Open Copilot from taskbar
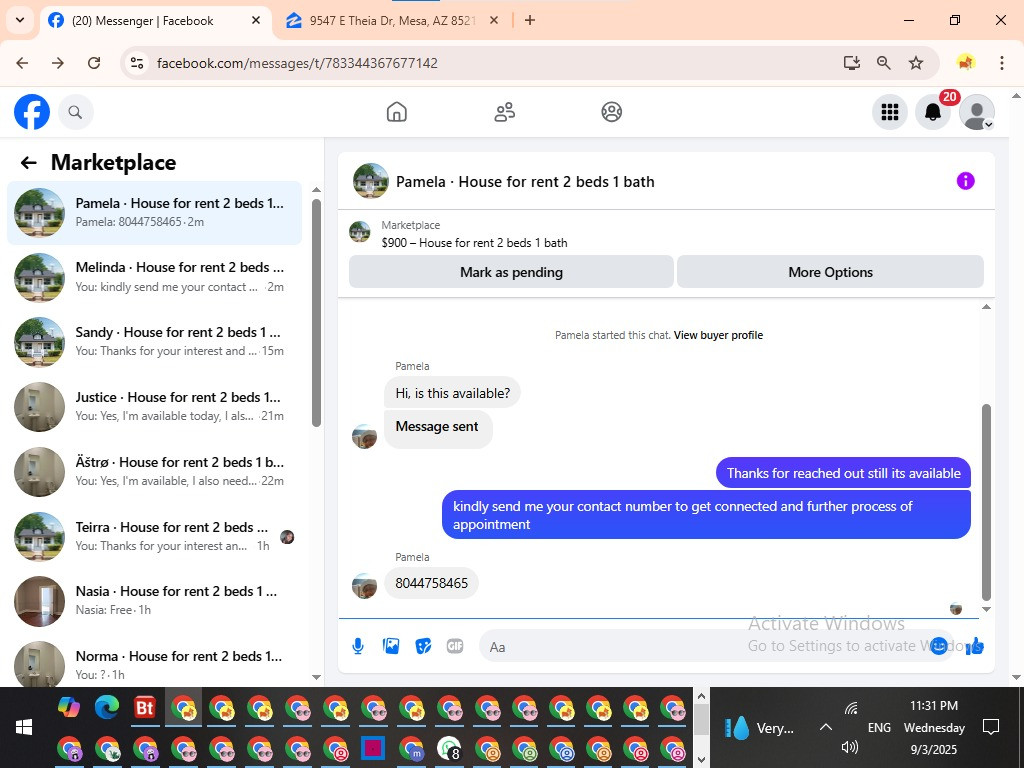This screenshot has width=1024, height=768. pos(69,708)
